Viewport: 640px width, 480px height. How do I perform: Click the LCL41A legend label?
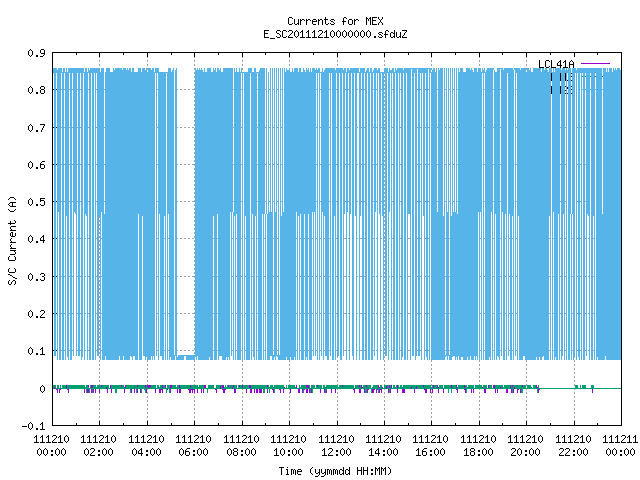pyautogui.click(x=556, y=64)
